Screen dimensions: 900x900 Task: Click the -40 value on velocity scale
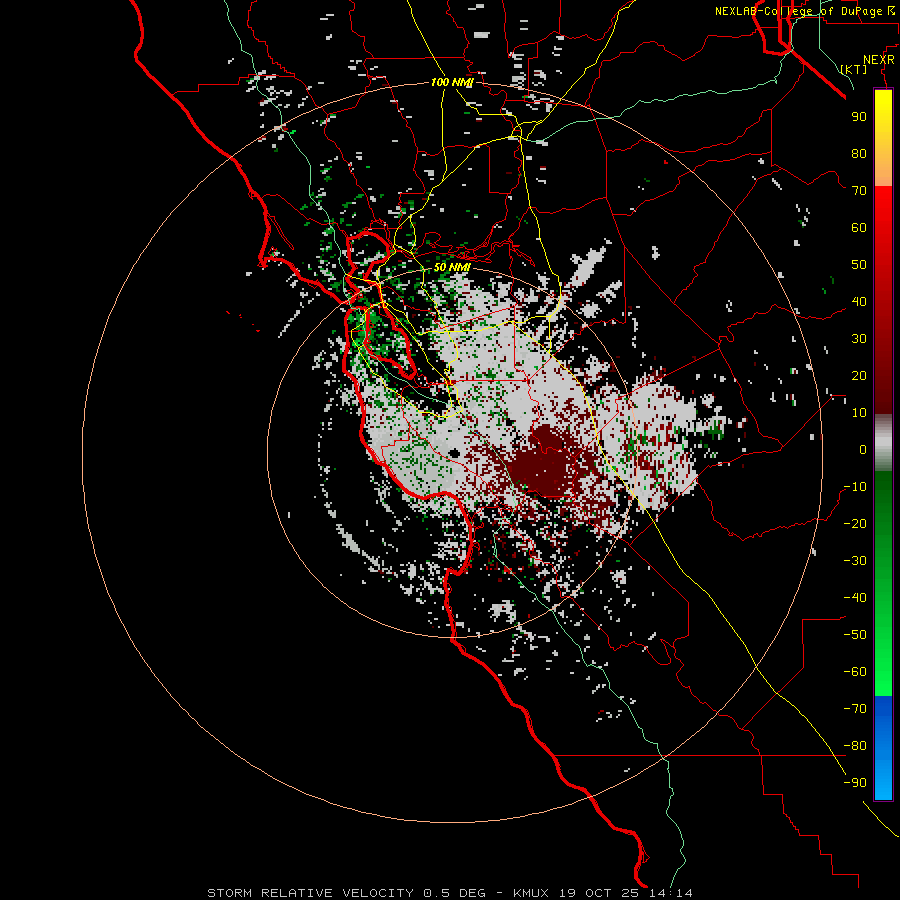click(855, 598)
